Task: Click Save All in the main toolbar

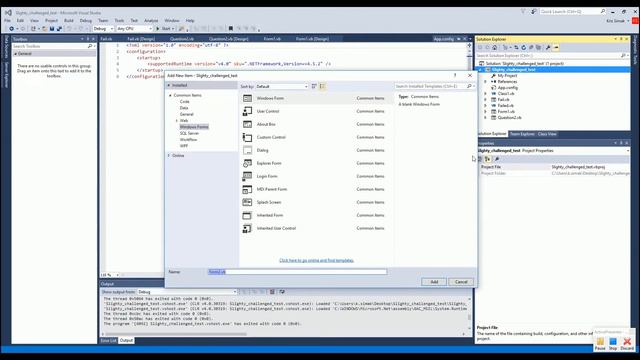Action: click(x=59, y=29)
